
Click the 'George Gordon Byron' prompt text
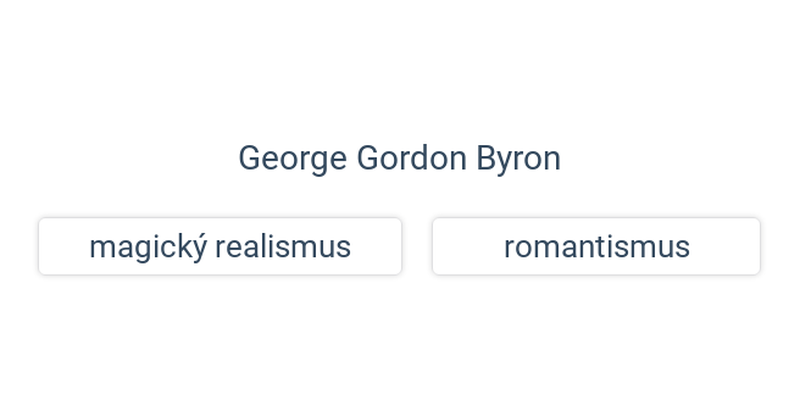point(399,158)
